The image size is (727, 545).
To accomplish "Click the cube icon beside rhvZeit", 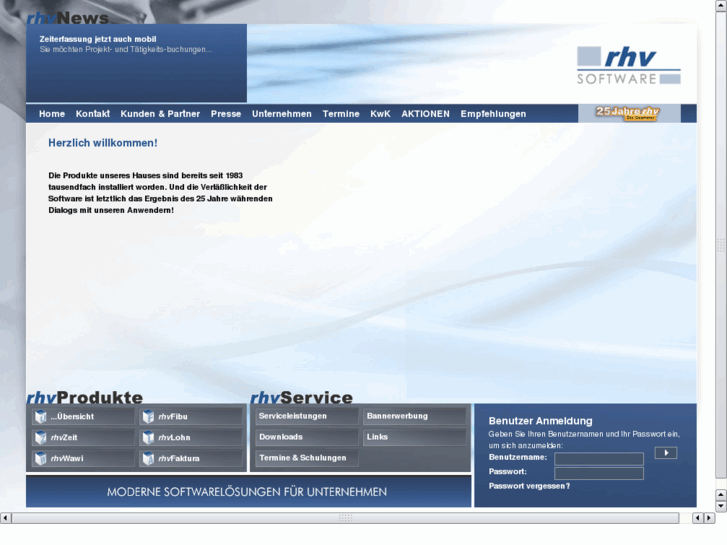I will pos(41,437).
